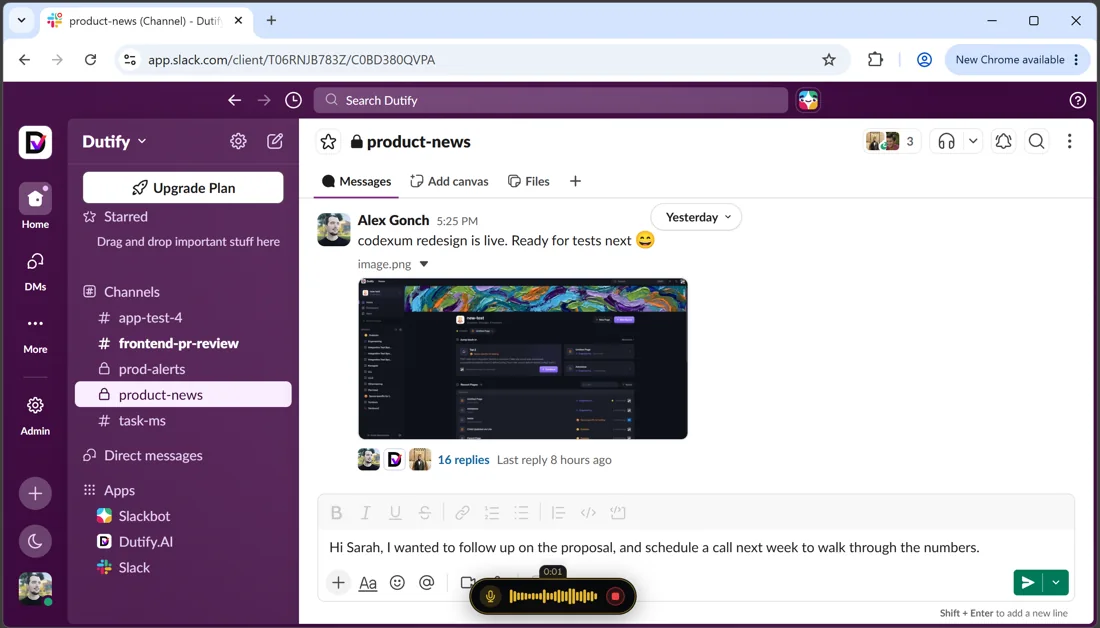Open the Yesterday date jump dropdown
Viewport: 1100px width, 628px height.
point(696,217)
